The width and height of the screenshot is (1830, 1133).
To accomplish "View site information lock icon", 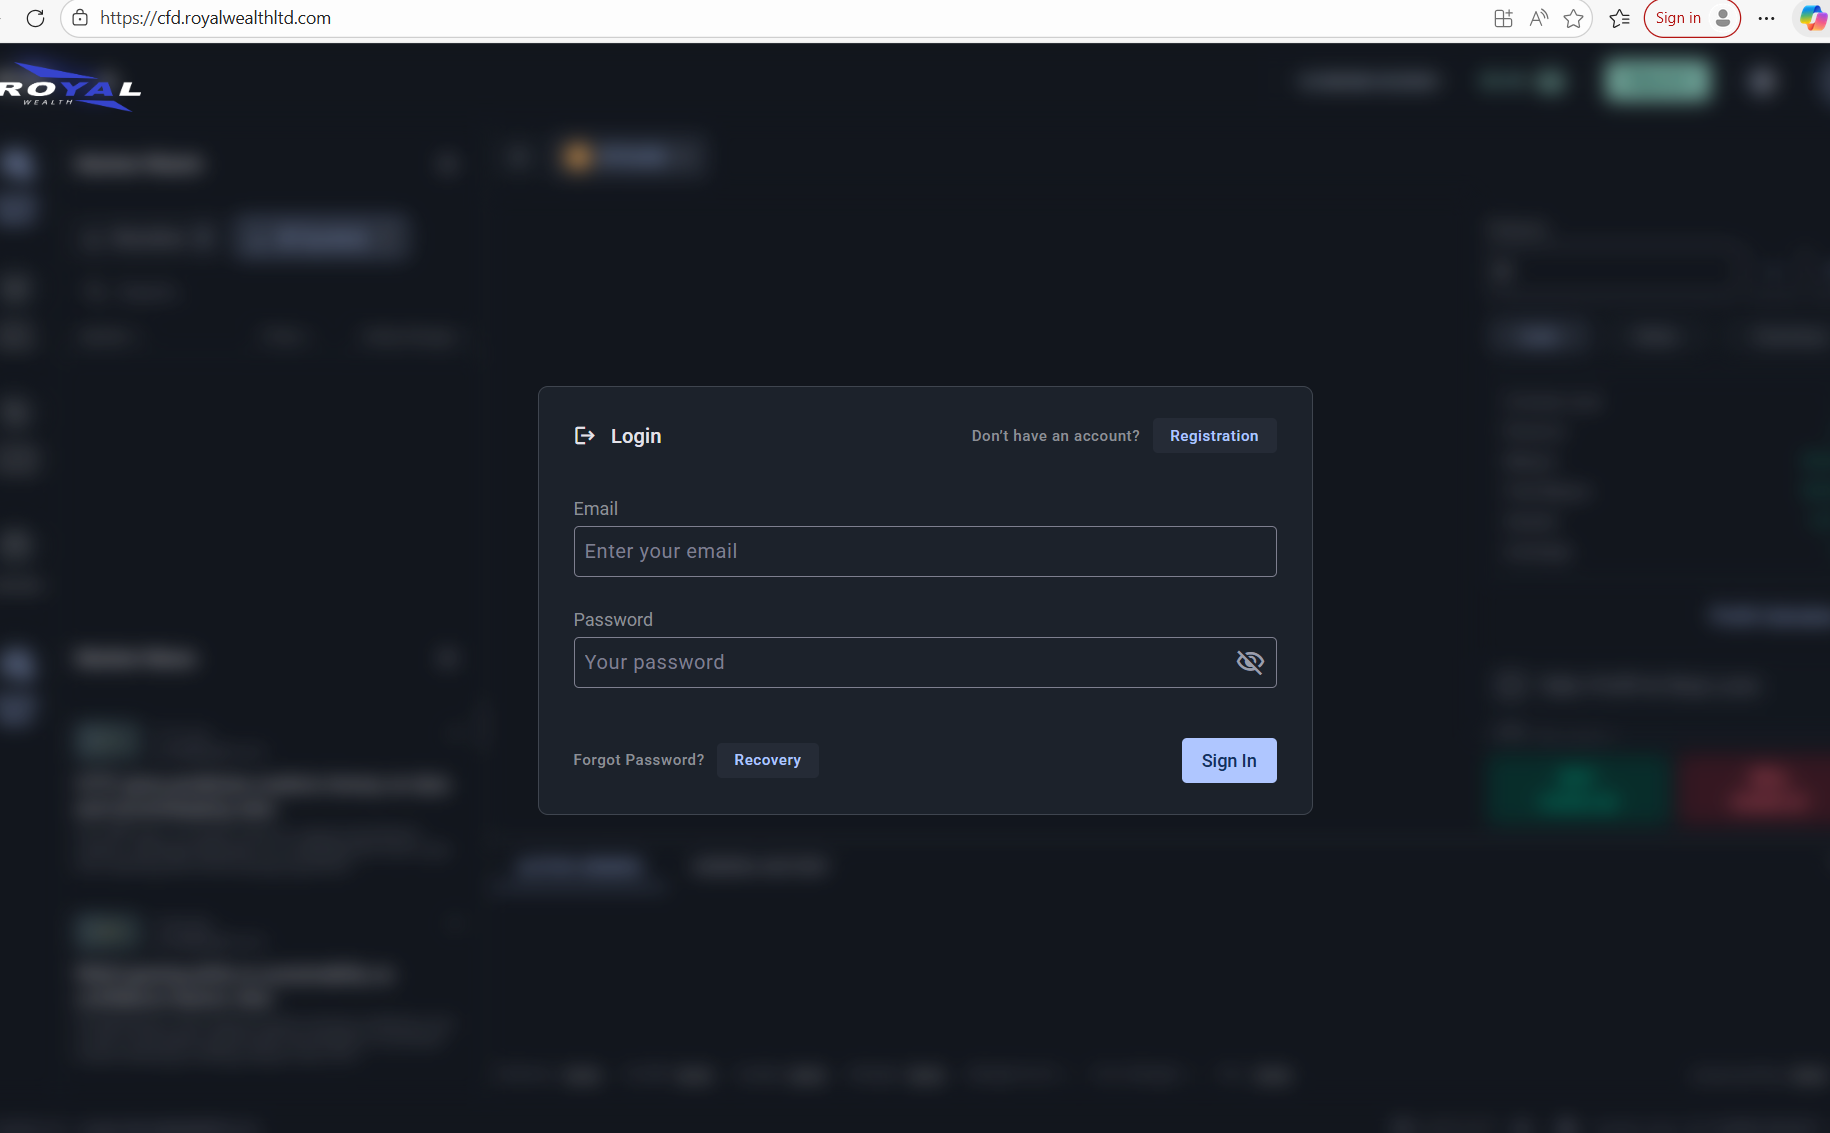I will [x=80, y=18].
